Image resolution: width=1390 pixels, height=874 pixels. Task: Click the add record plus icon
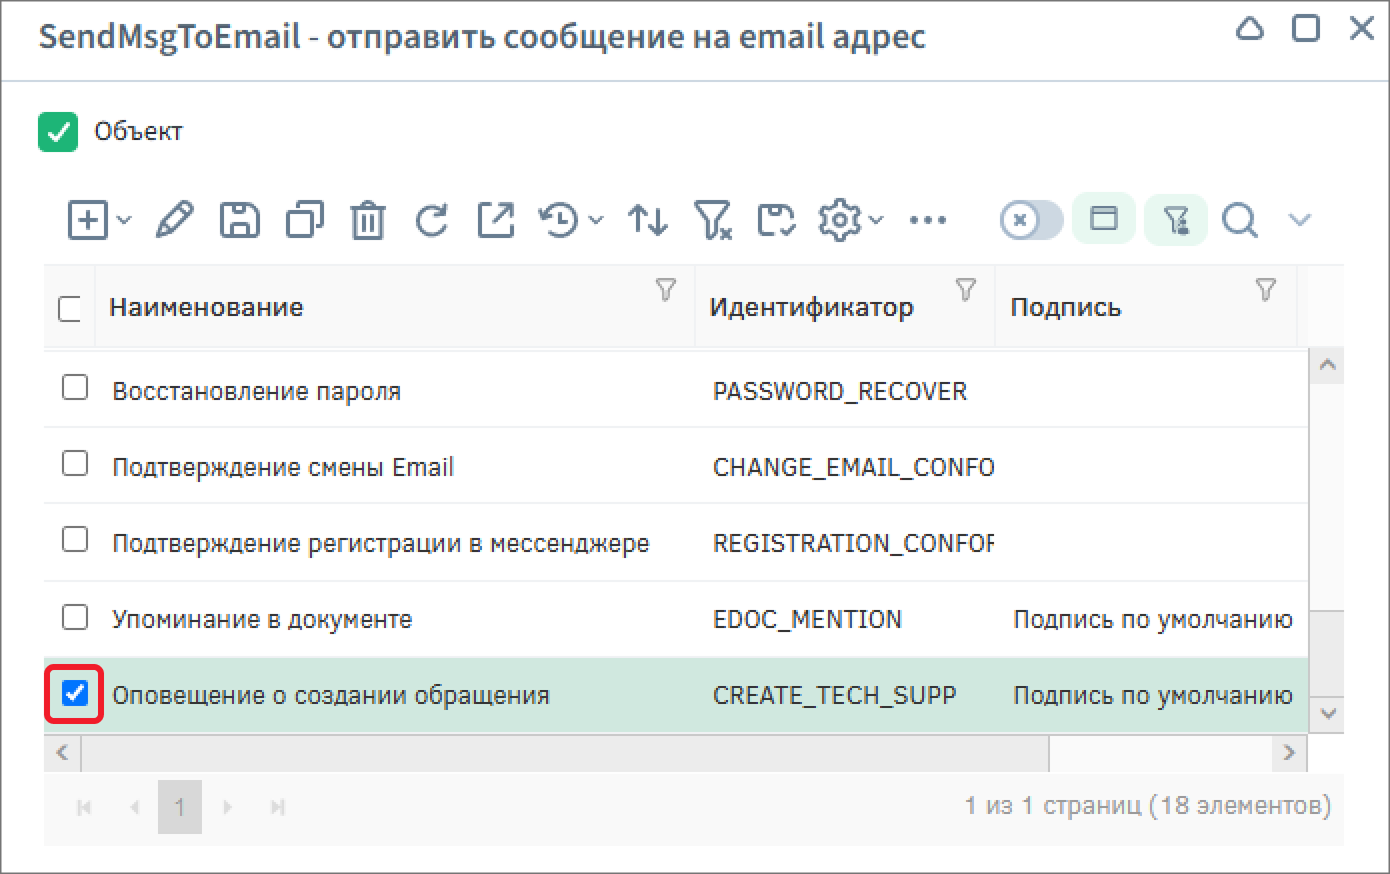[87, 219]
